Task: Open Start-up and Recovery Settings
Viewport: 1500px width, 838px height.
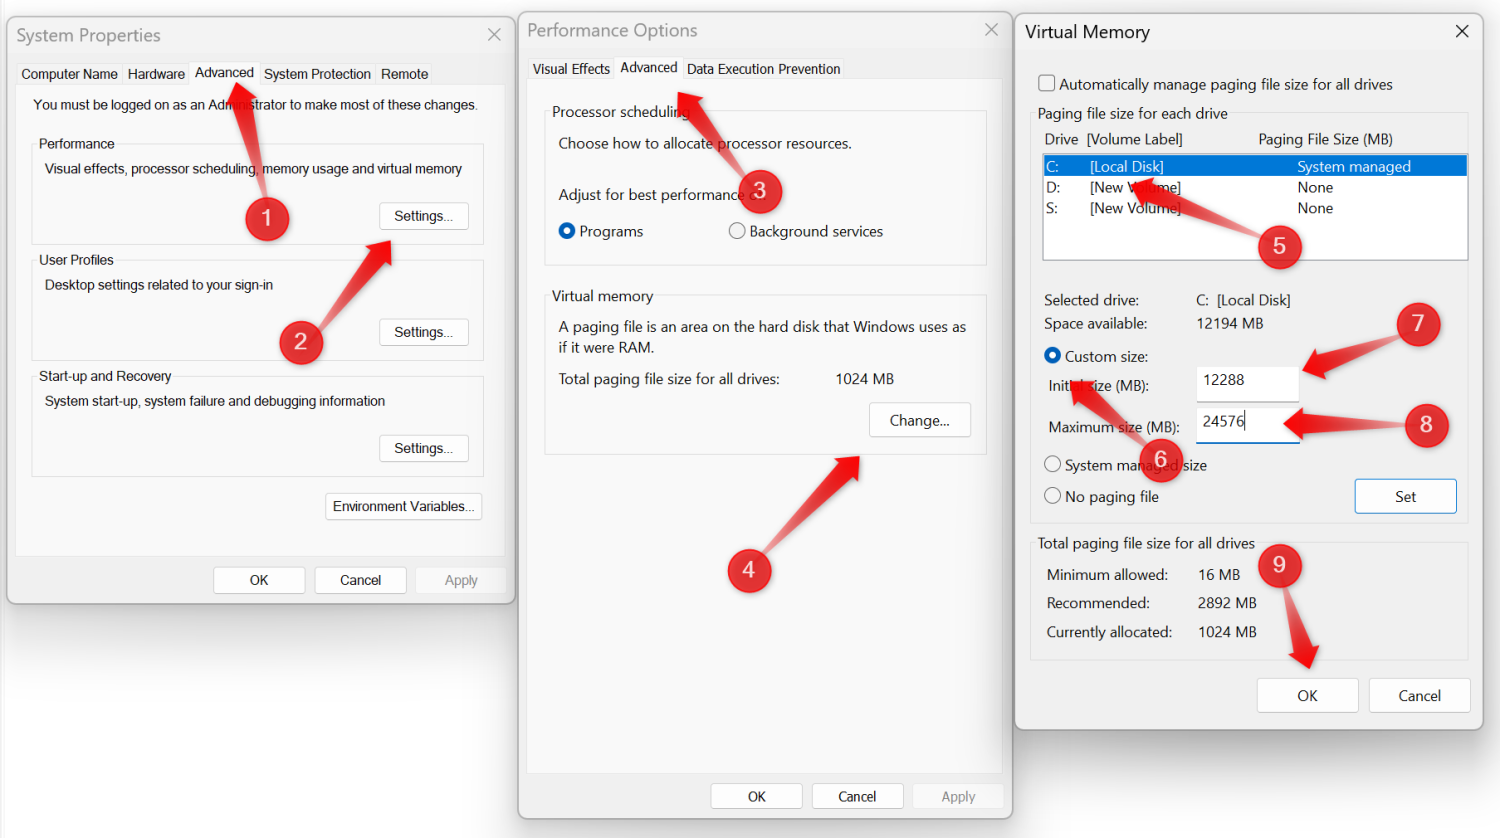Action: click(x=423, y=448)
